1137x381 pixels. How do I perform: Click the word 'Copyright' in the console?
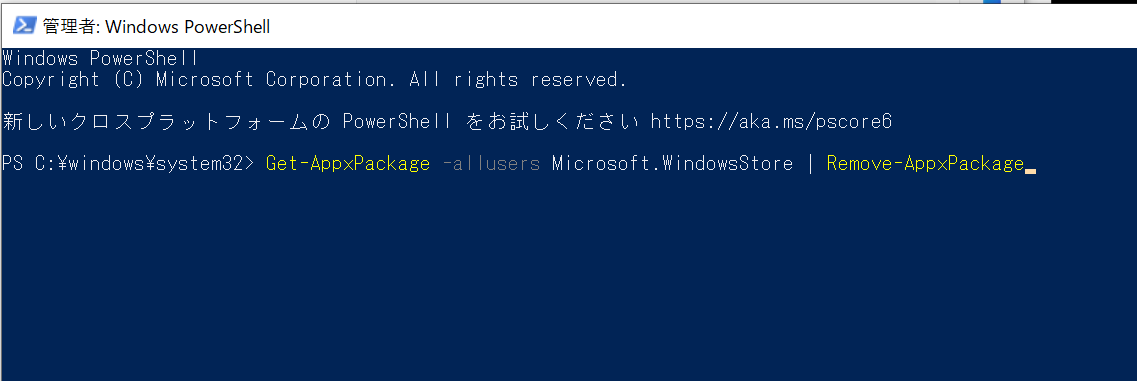51,80
